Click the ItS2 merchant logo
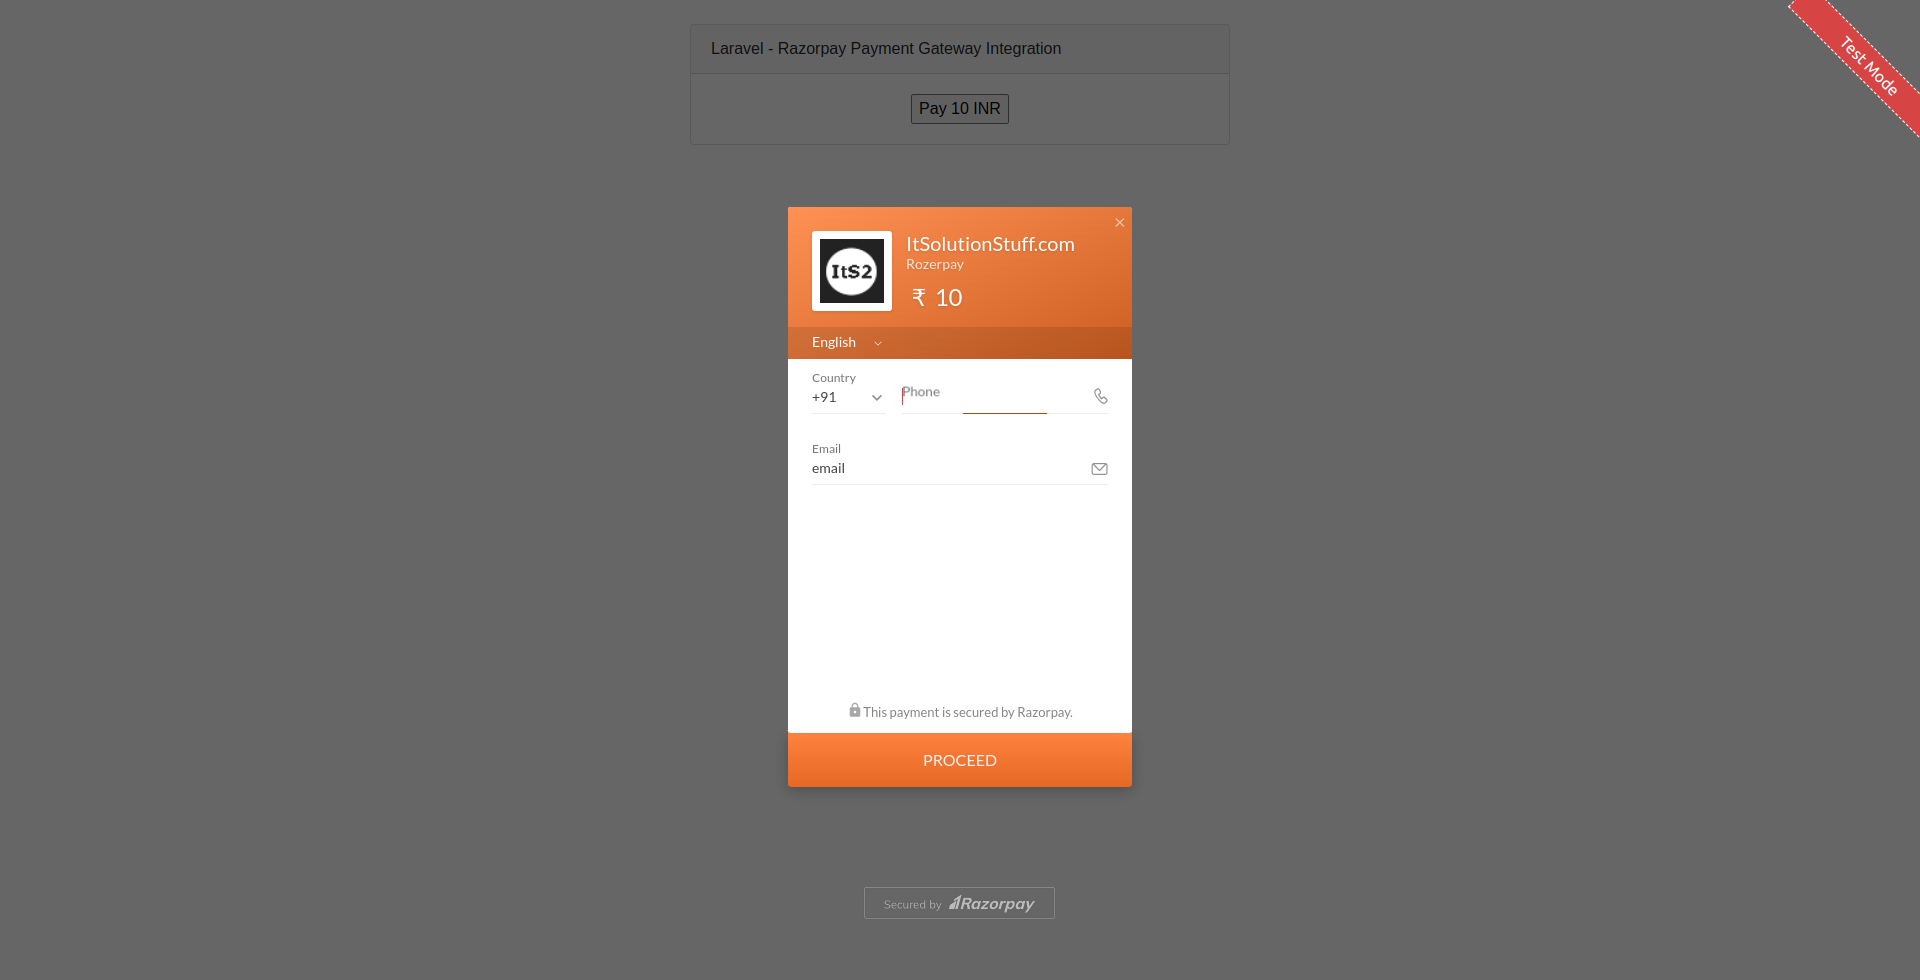This screenshot has height=980, width=1920. pyautogui.click(x=852, y=271)
